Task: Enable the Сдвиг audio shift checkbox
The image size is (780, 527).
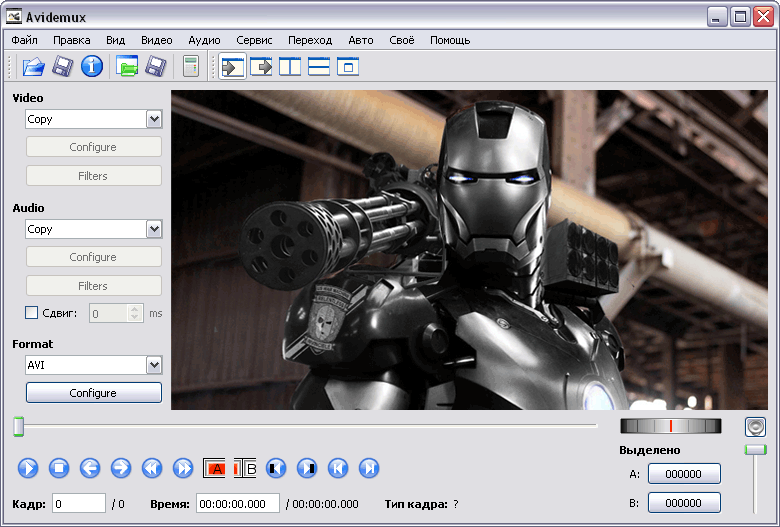Action: (32, 313)
